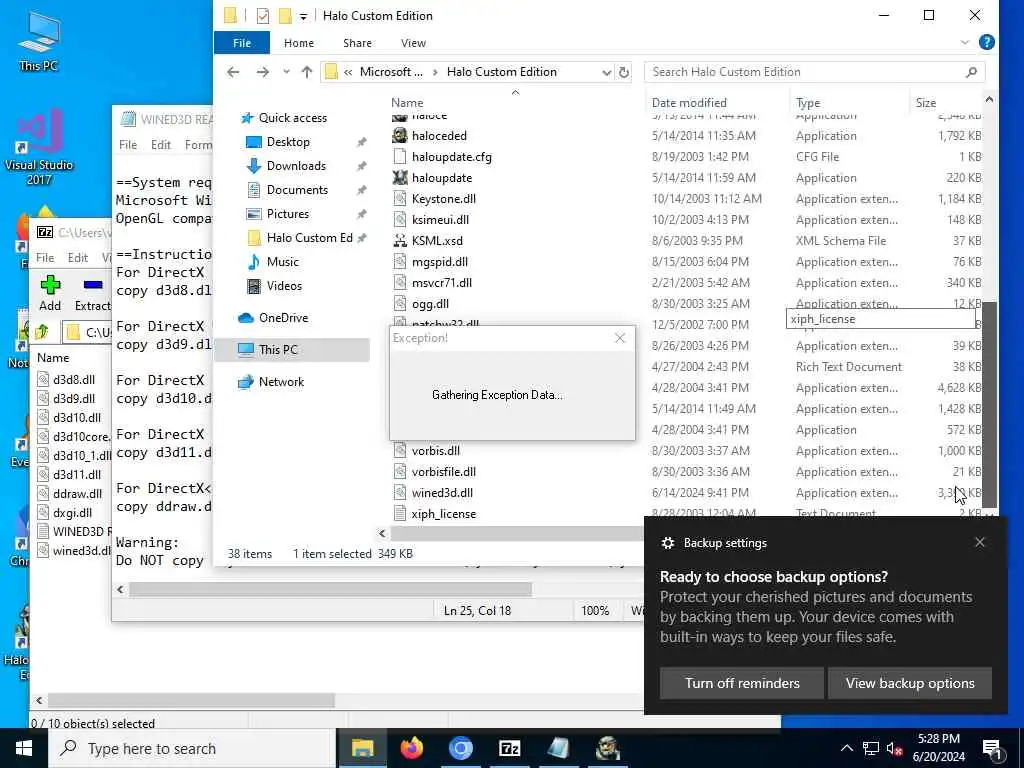Select the KSML.xsd schema file

[437, 241]
